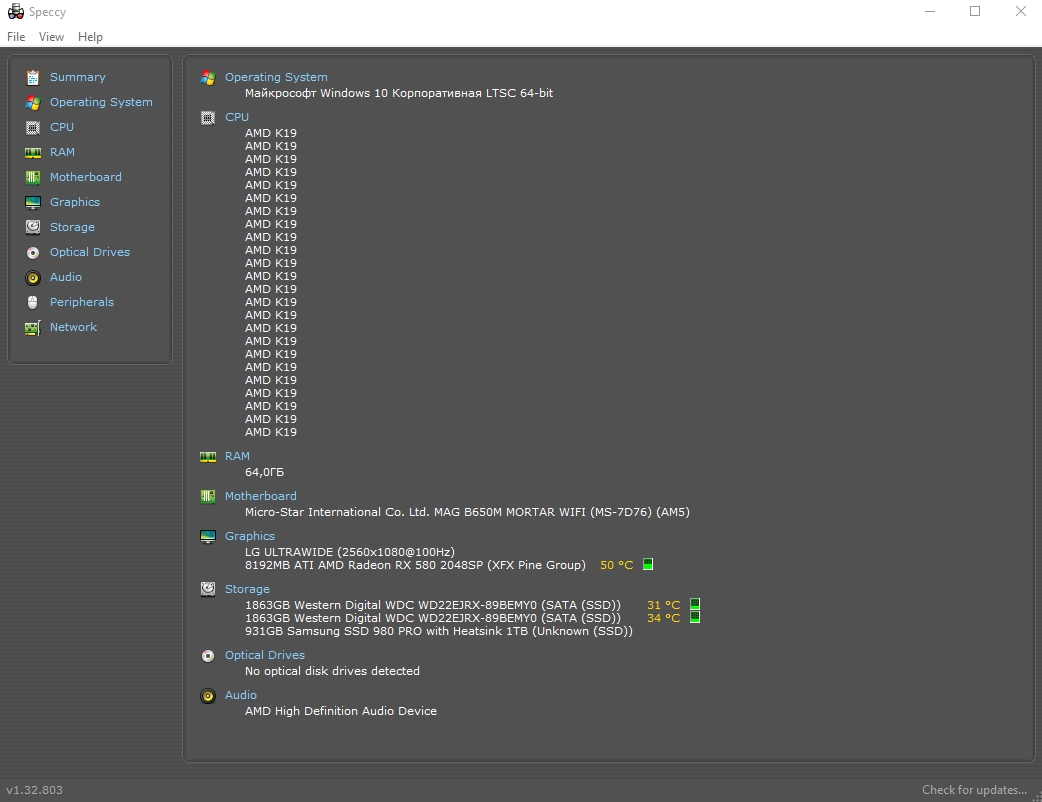
Task: Click disc icon beside Optical Drives heading in summary
Action: (208, 656)
